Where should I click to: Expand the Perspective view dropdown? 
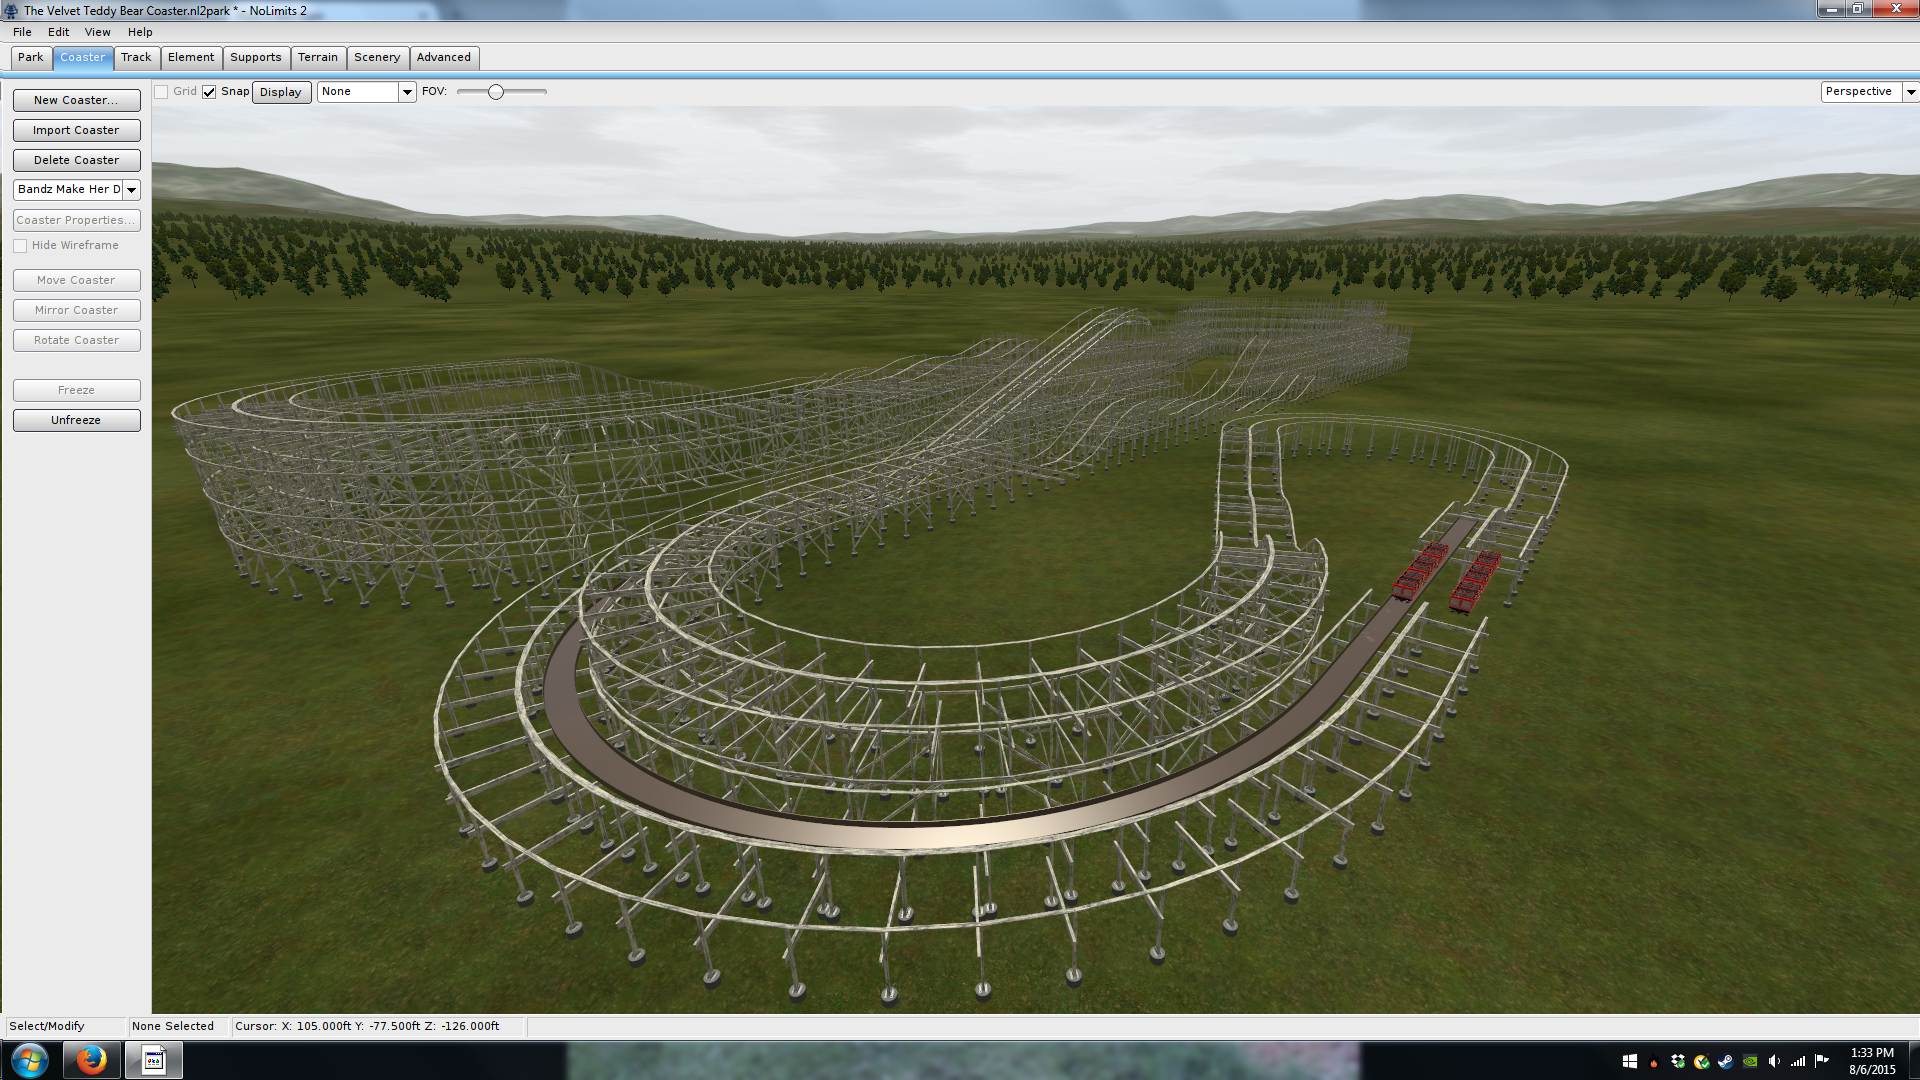click(x=1910, y=92)
